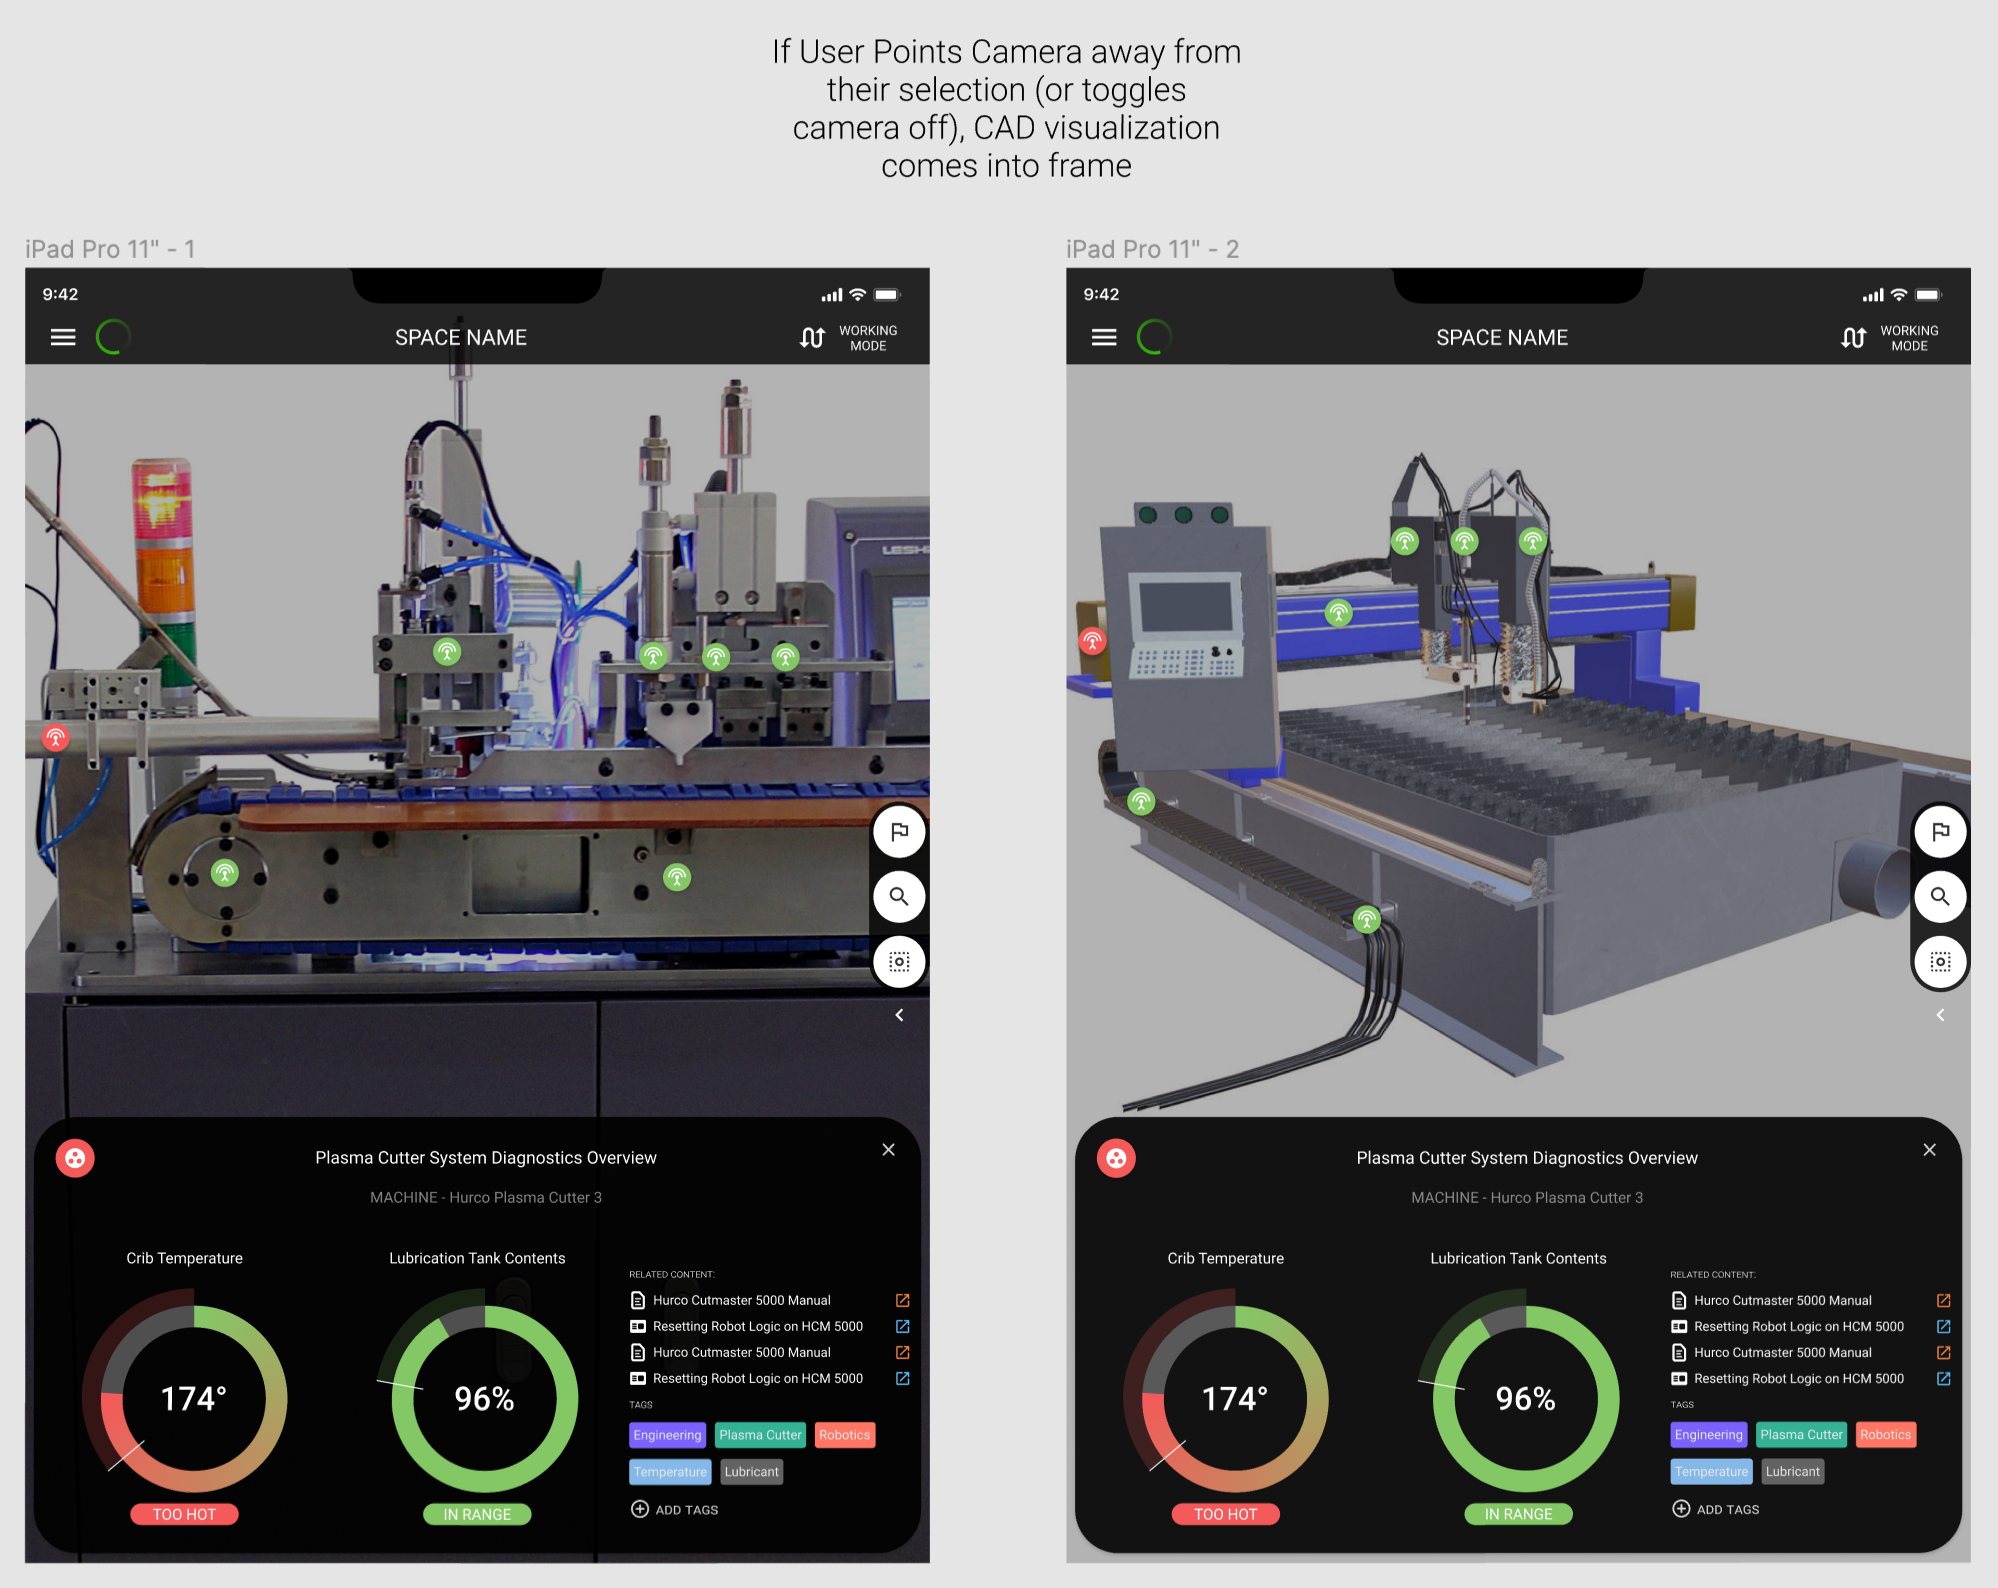Open hamburger menu in iPad frame 2
This screenshot has height=1588, width=1998.
1104,338
